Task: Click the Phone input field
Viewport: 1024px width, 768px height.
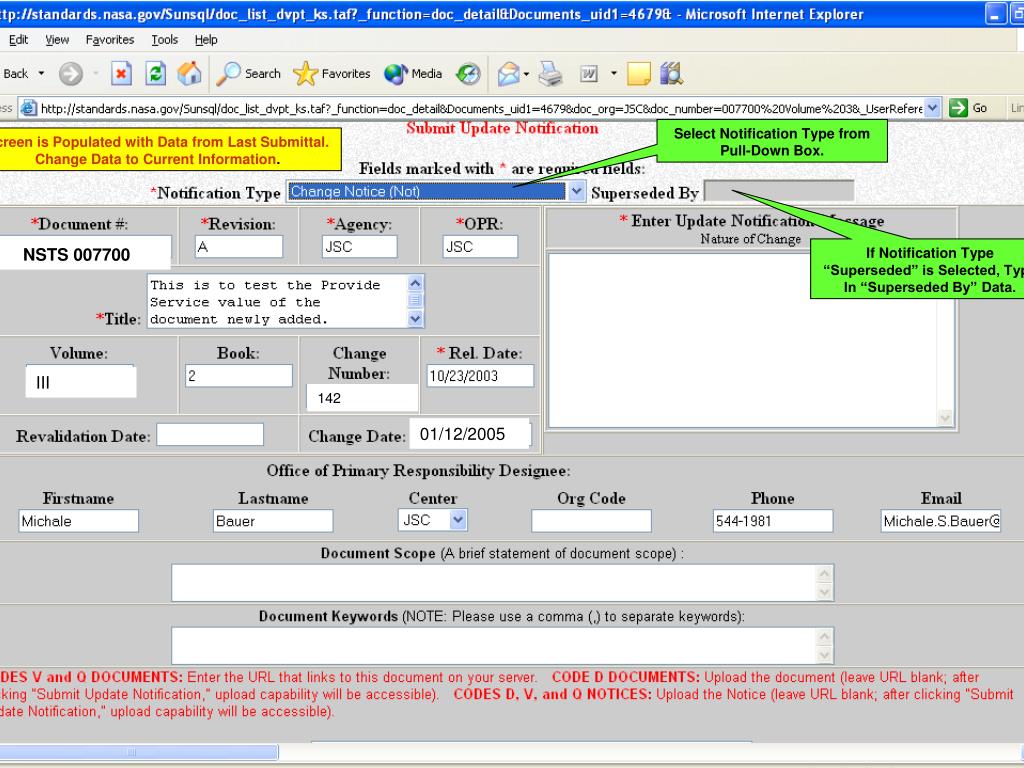Action: [x=773, y=520]
